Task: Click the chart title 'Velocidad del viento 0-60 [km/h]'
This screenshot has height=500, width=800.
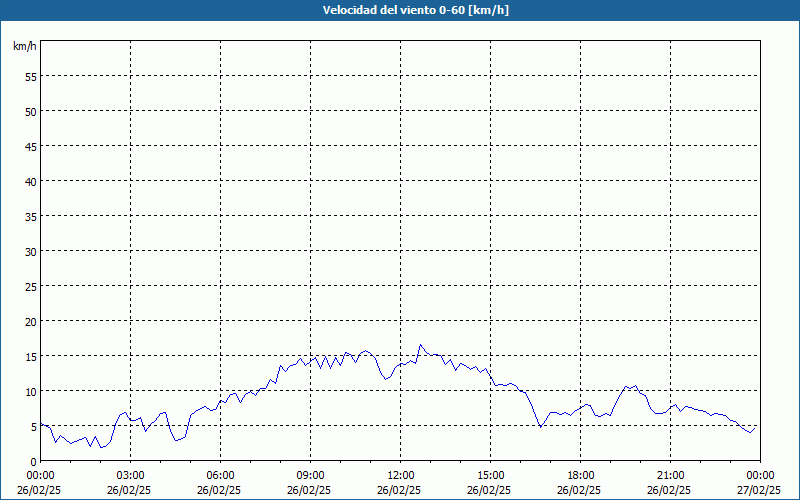Action: click(415, 10)
